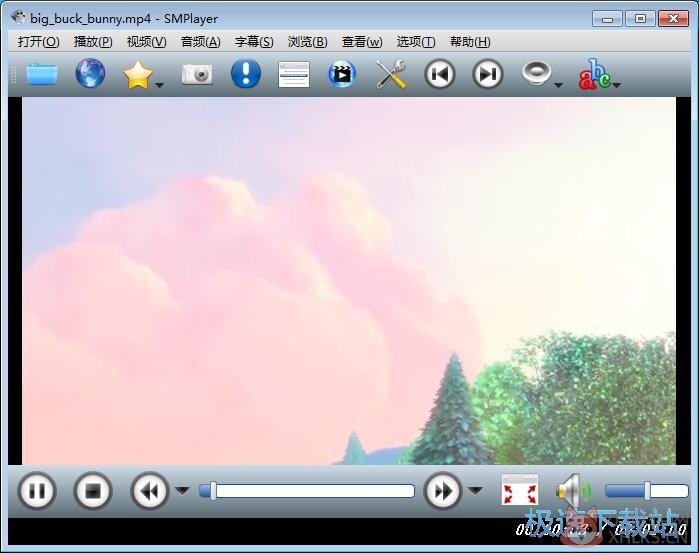
Task: Open the 视频(V) menu
Action: coord(146,41)
